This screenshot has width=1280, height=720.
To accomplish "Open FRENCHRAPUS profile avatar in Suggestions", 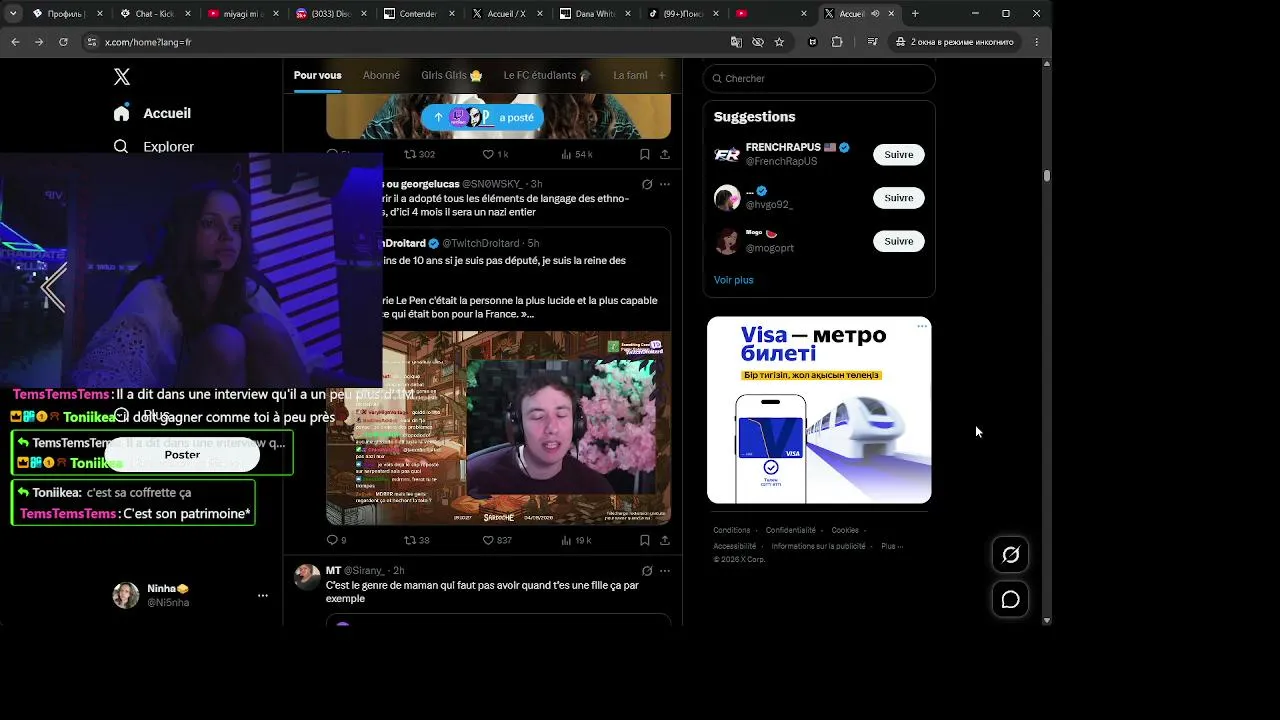I will [727, 155].
